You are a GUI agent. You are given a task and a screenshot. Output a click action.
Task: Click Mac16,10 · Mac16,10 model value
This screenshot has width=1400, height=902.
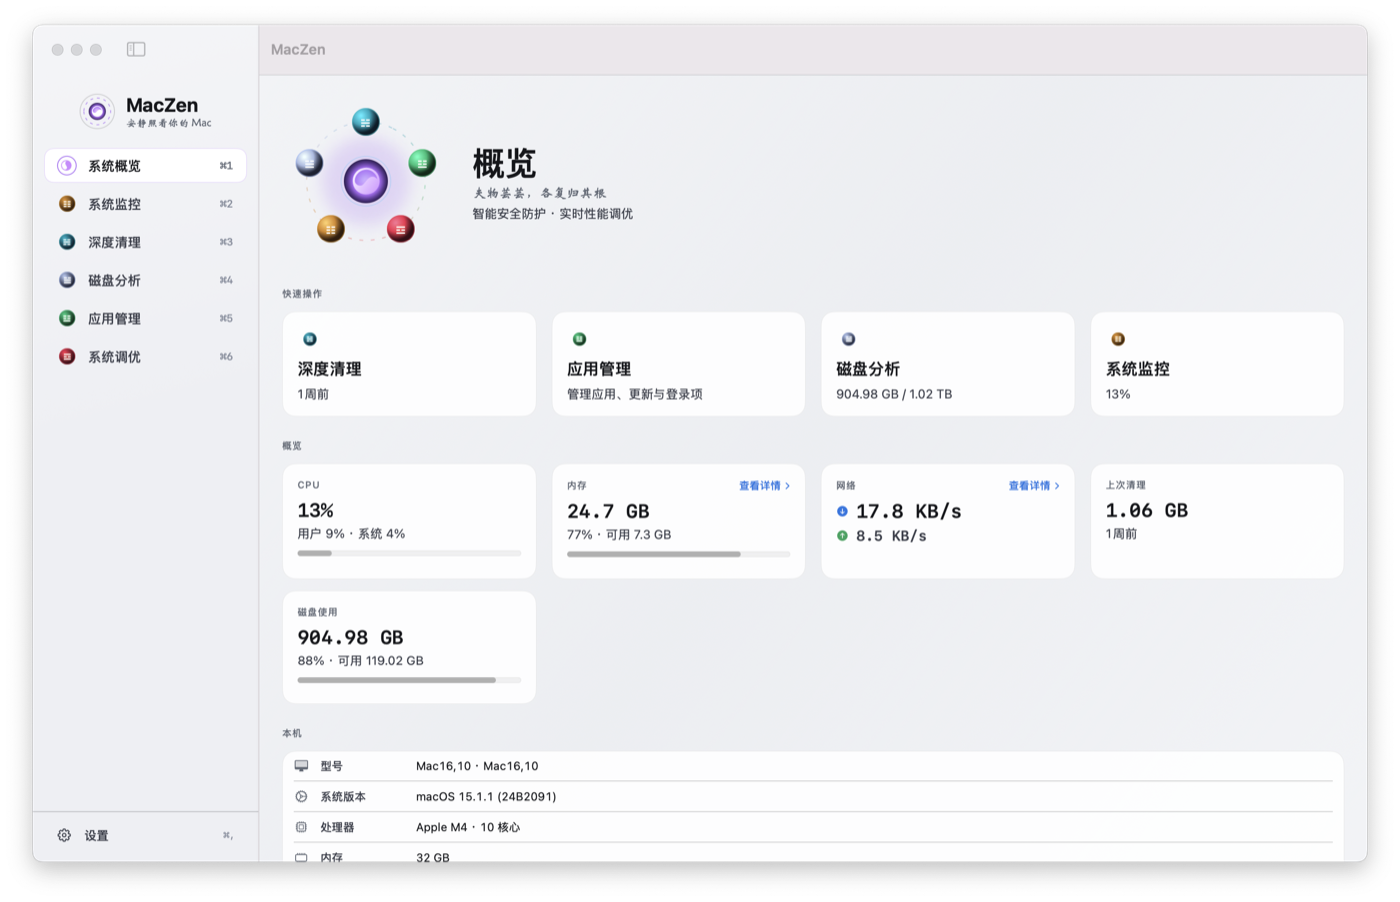pos(477,766)
